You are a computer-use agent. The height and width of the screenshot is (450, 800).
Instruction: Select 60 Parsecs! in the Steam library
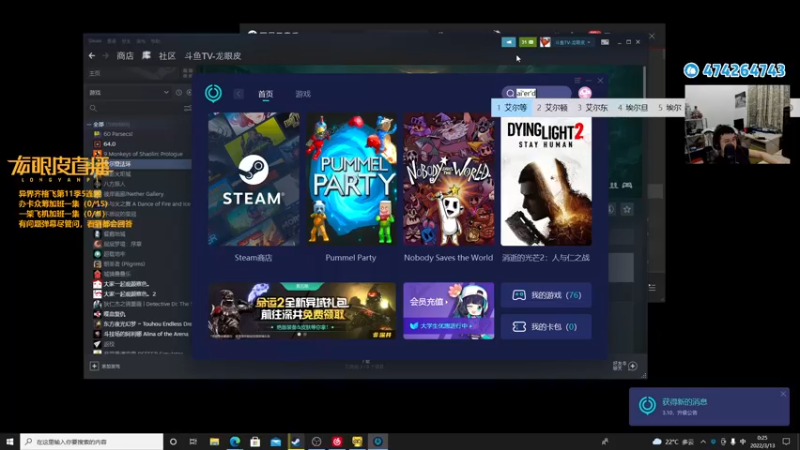tap(118, 134)
